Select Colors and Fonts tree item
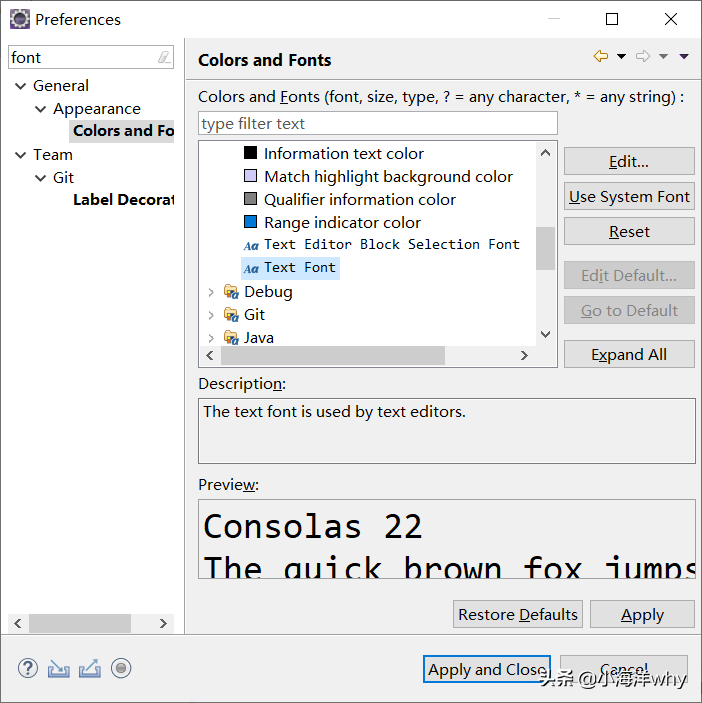Screen dimensions: 702x703 tap(122, 131)
